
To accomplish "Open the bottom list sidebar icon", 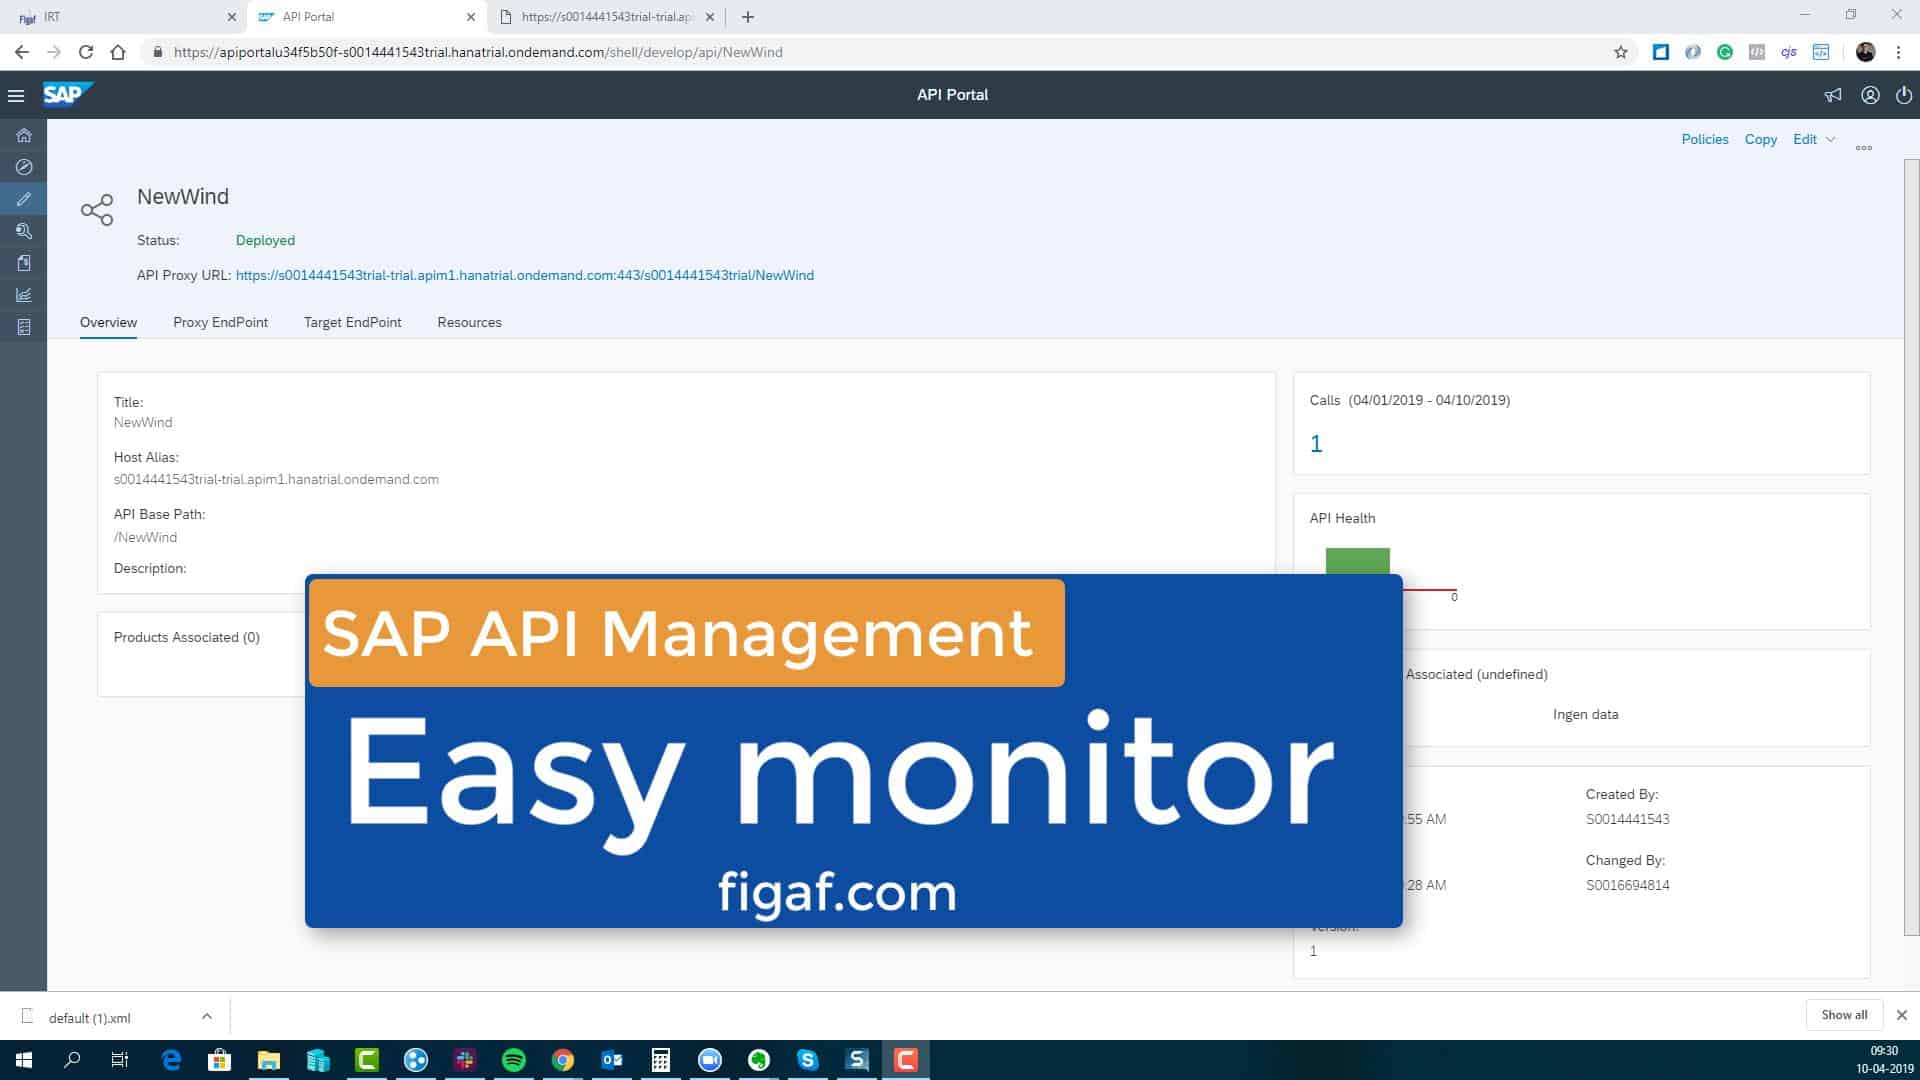I will (24, 327).
